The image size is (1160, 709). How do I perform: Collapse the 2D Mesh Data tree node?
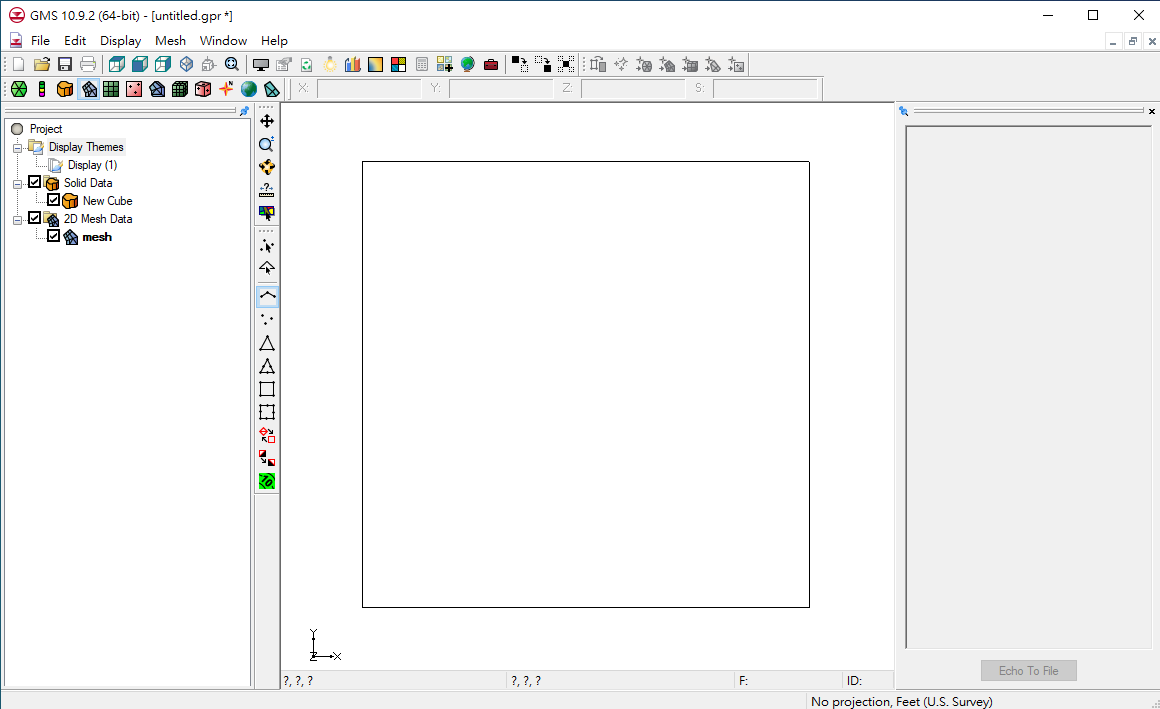coord(17,219)
